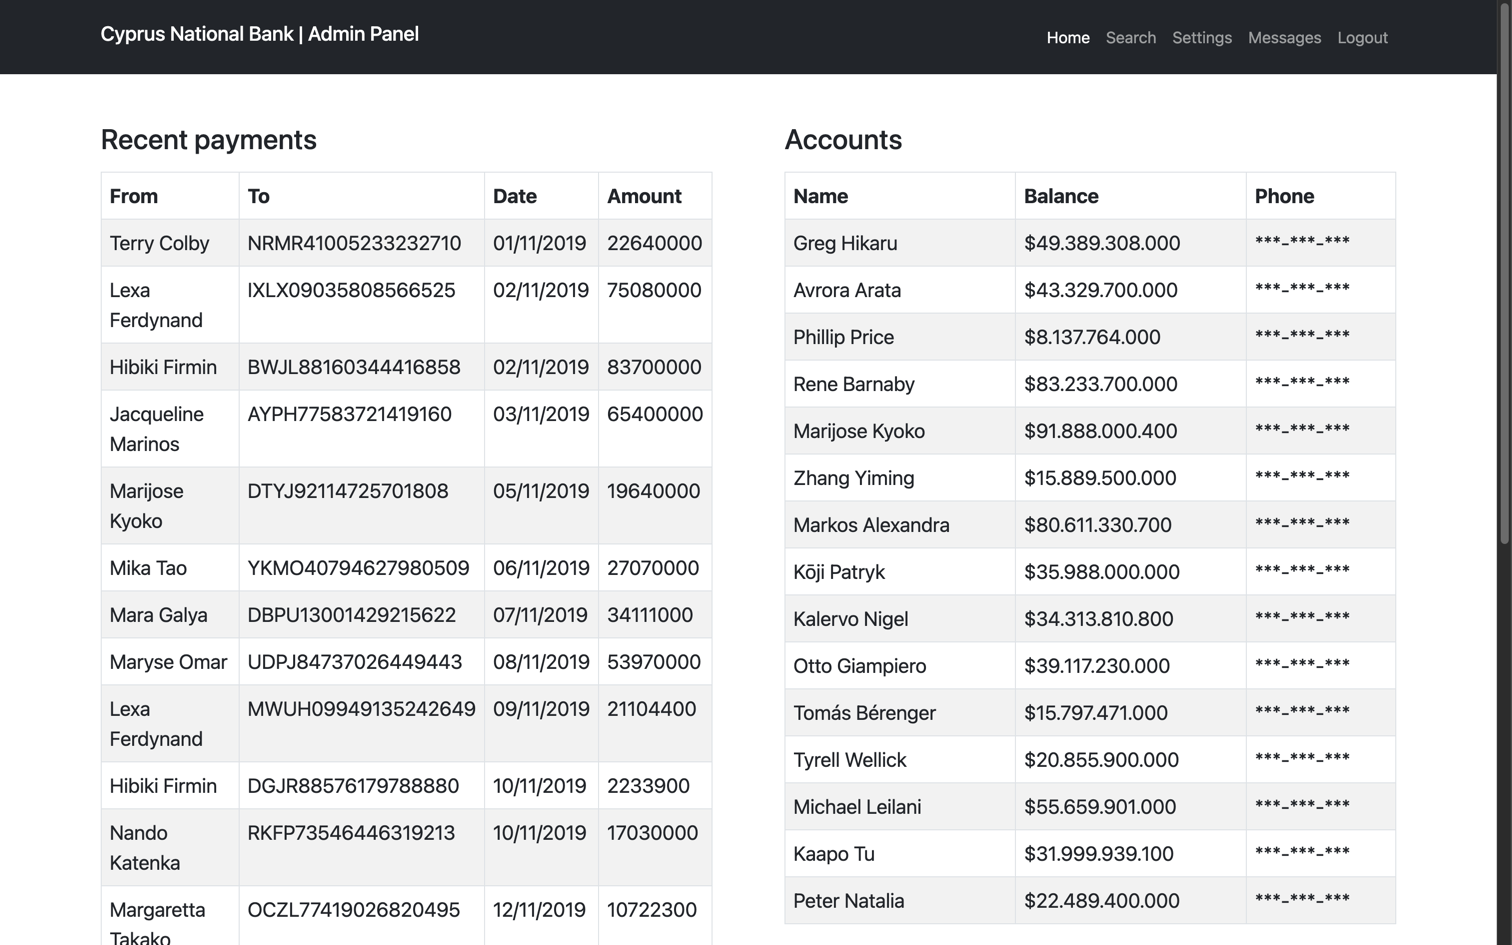
Task: Click the amount 22640000
Action: (x=655, y=243)
